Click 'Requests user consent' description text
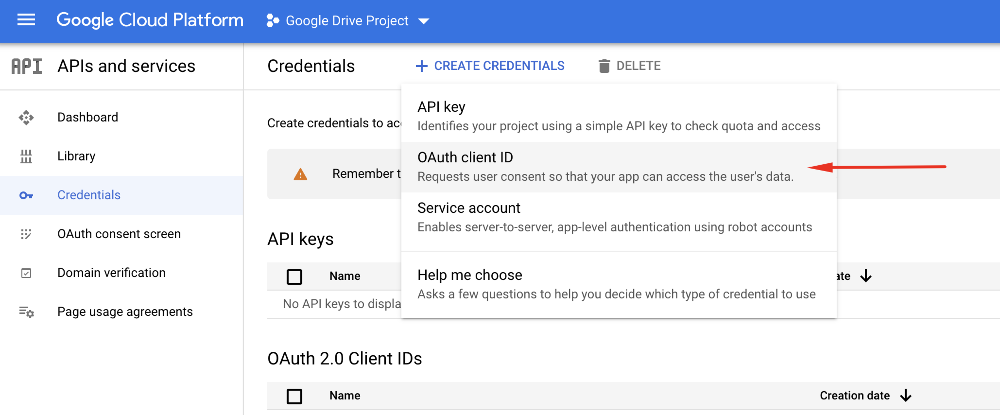This screenshot has width=1000, height=415. coord(605,177)
